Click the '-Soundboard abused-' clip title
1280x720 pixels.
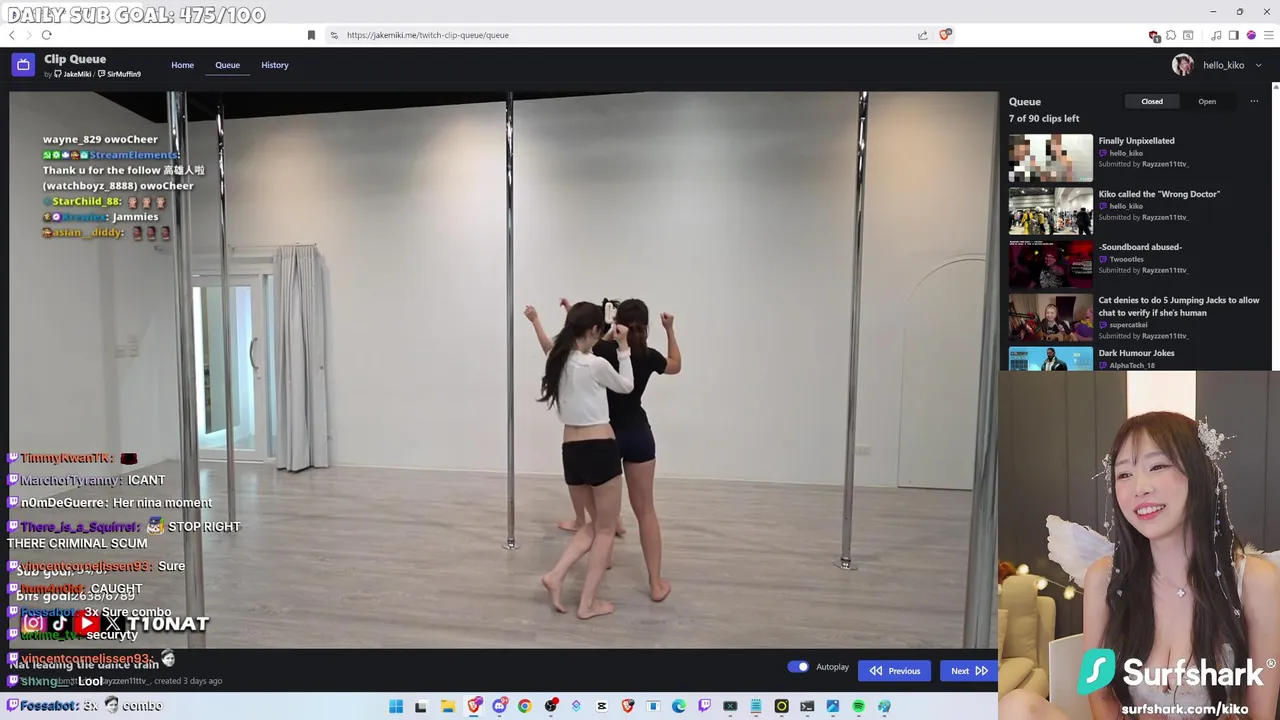(1140, 247)
